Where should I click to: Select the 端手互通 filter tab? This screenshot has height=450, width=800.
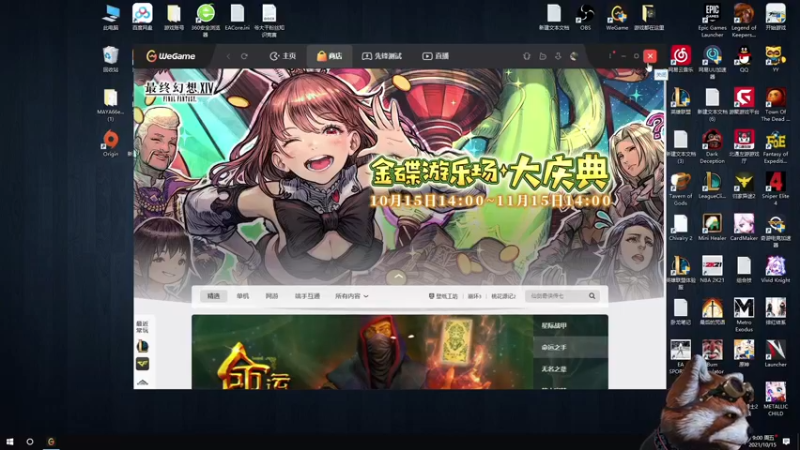point(307,296)
